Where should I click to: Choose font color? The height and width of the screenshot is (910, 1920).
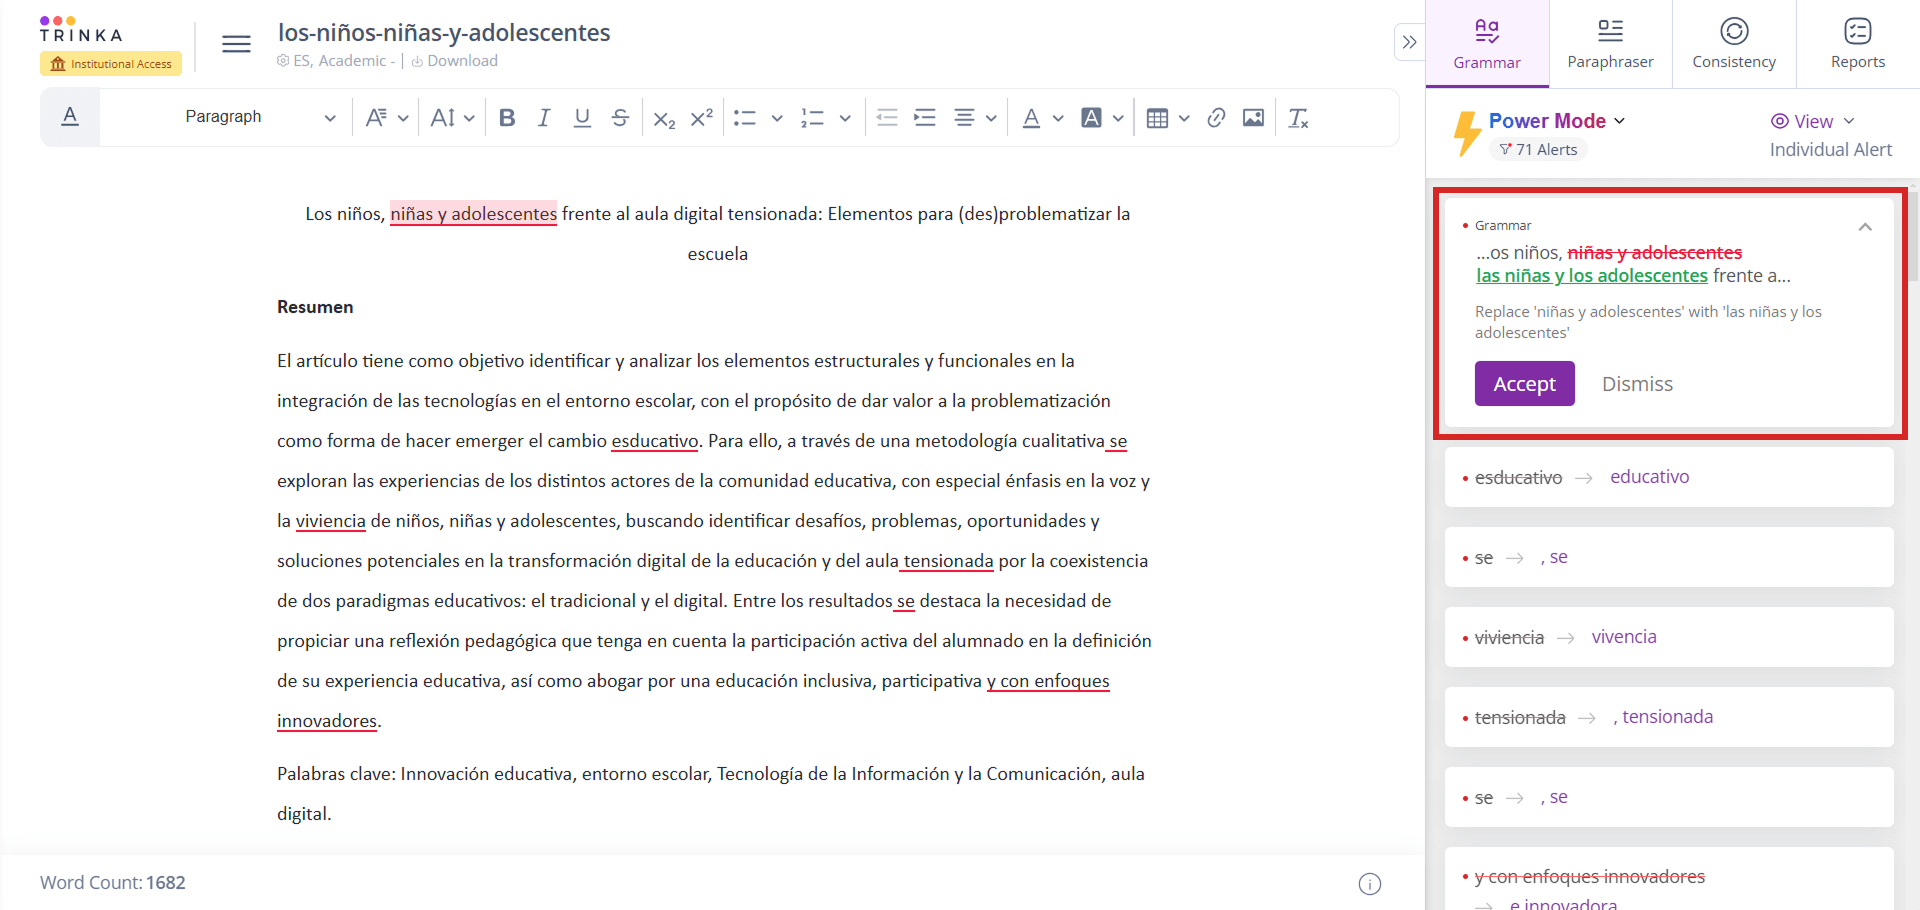[1031, 118]
